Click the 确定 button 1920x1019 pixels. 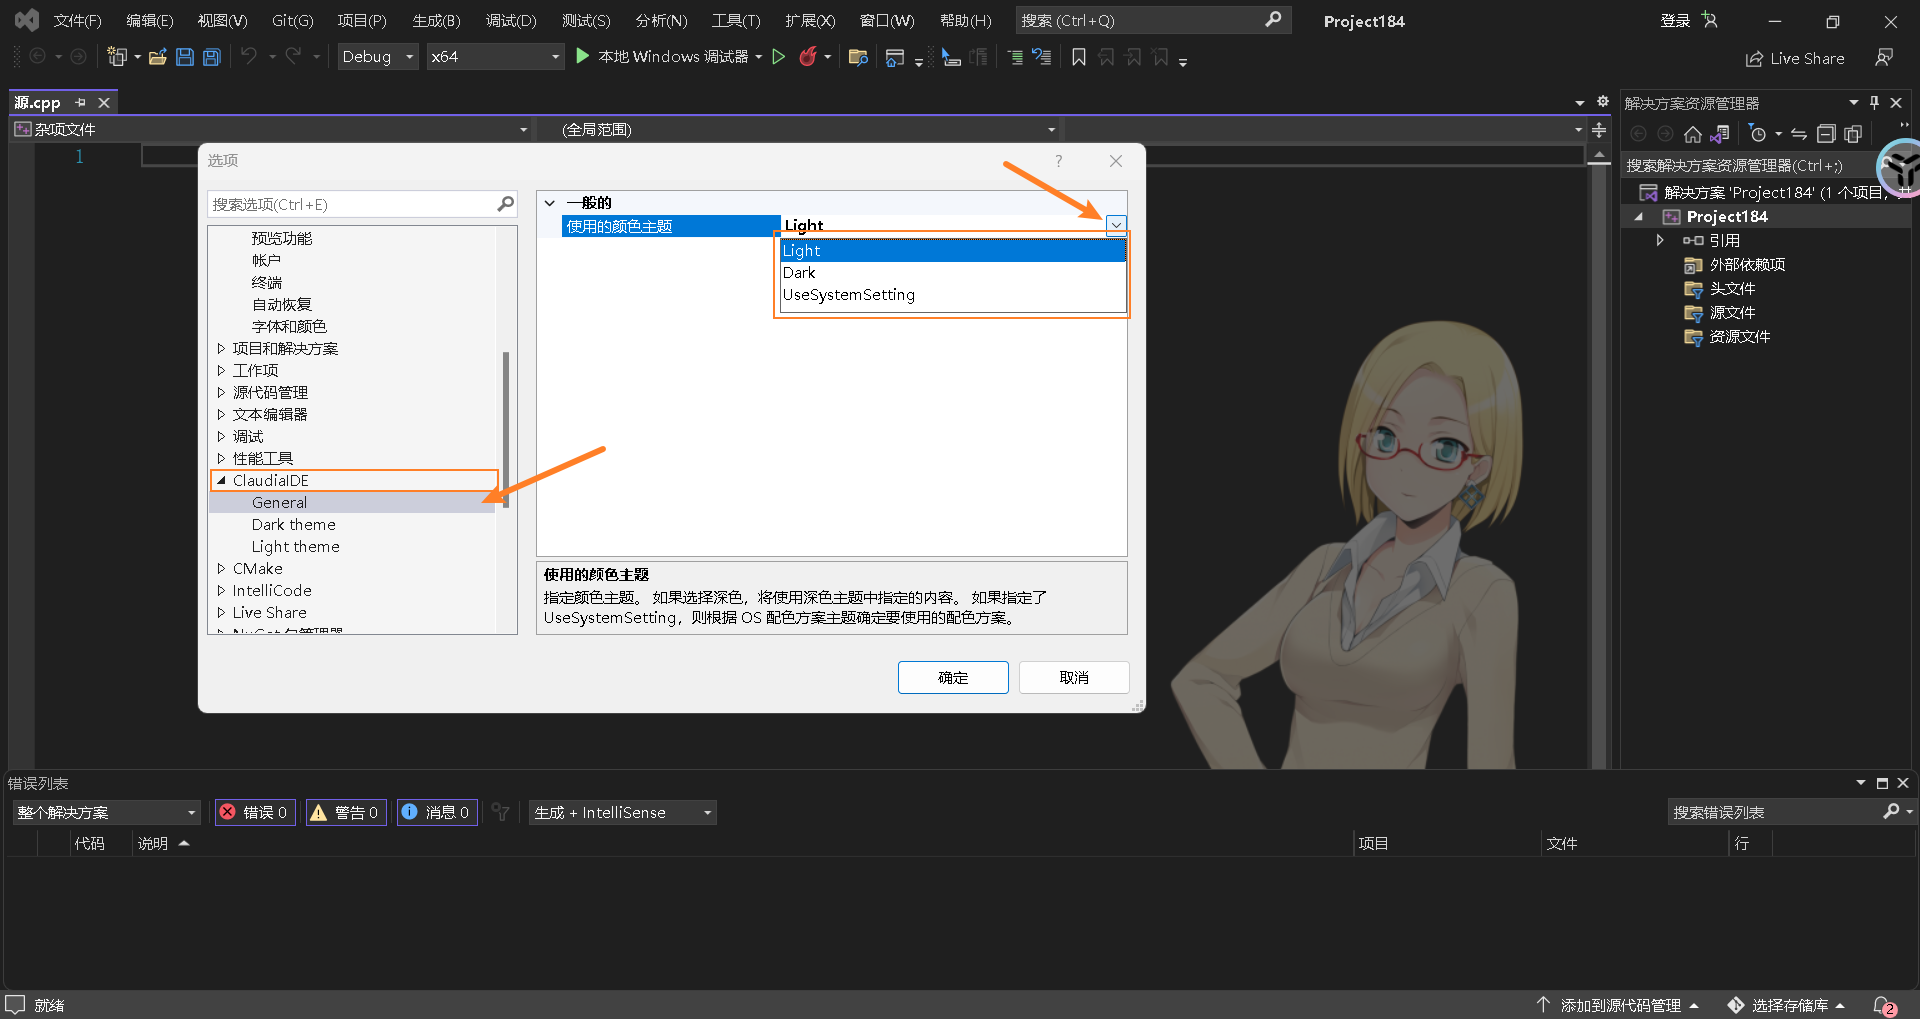(x=953, y=677)
